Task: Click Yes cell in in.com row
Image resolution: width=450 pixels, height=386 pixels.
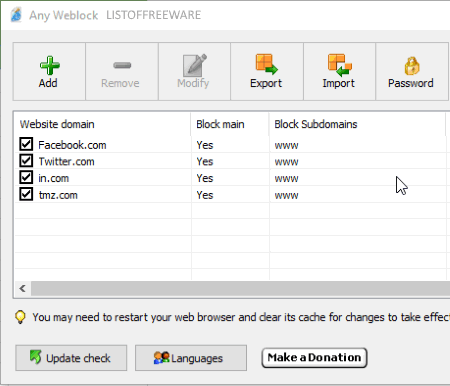Action: click(x=205, y=178)
